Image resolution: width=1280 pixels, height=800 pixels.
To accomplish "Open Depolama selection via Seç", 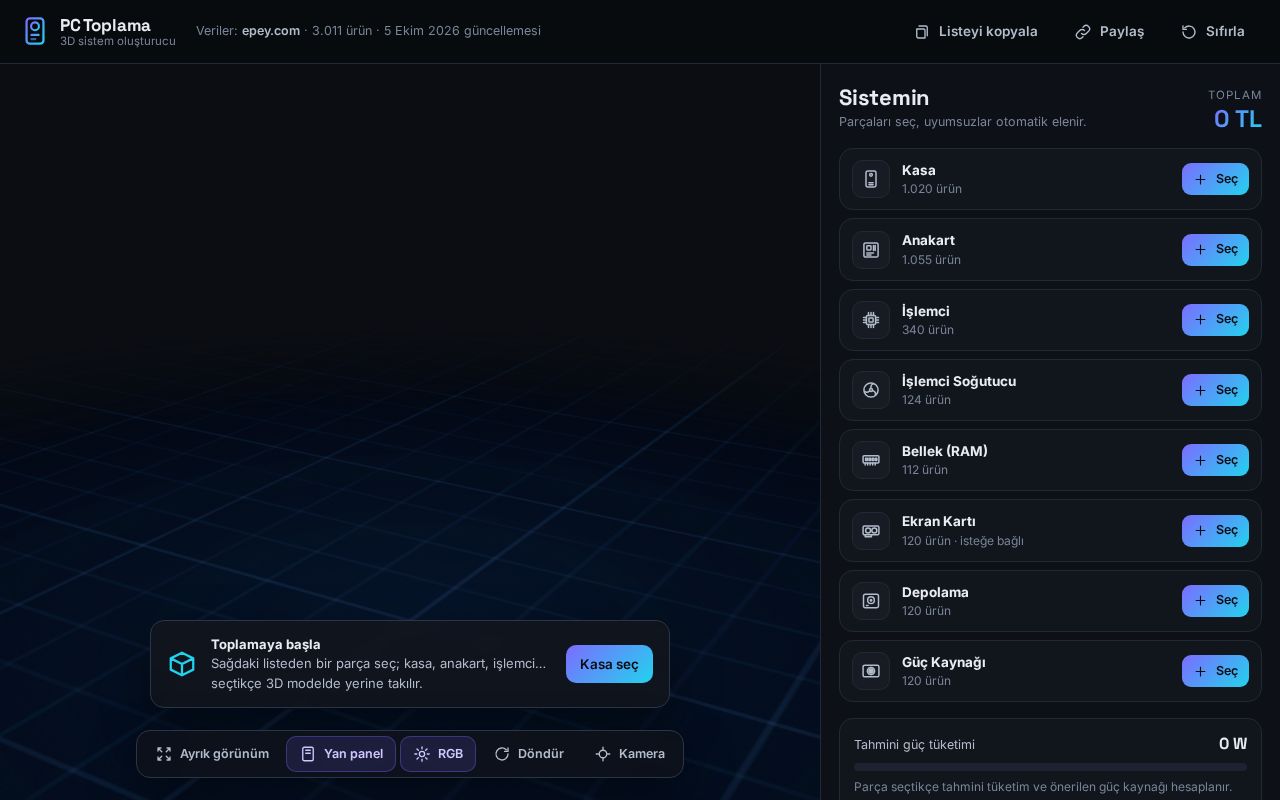I will point(1215,601).
